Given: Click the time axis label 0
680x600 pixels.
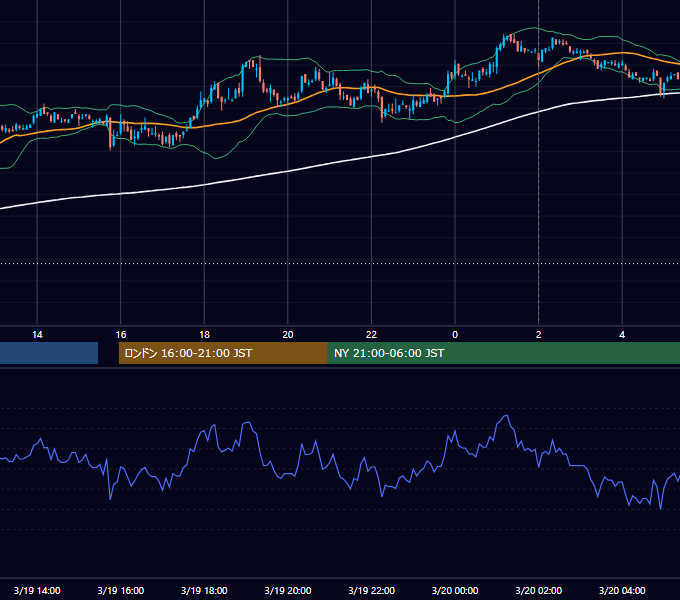Looking at the screenshot, I should coord(455,335).
